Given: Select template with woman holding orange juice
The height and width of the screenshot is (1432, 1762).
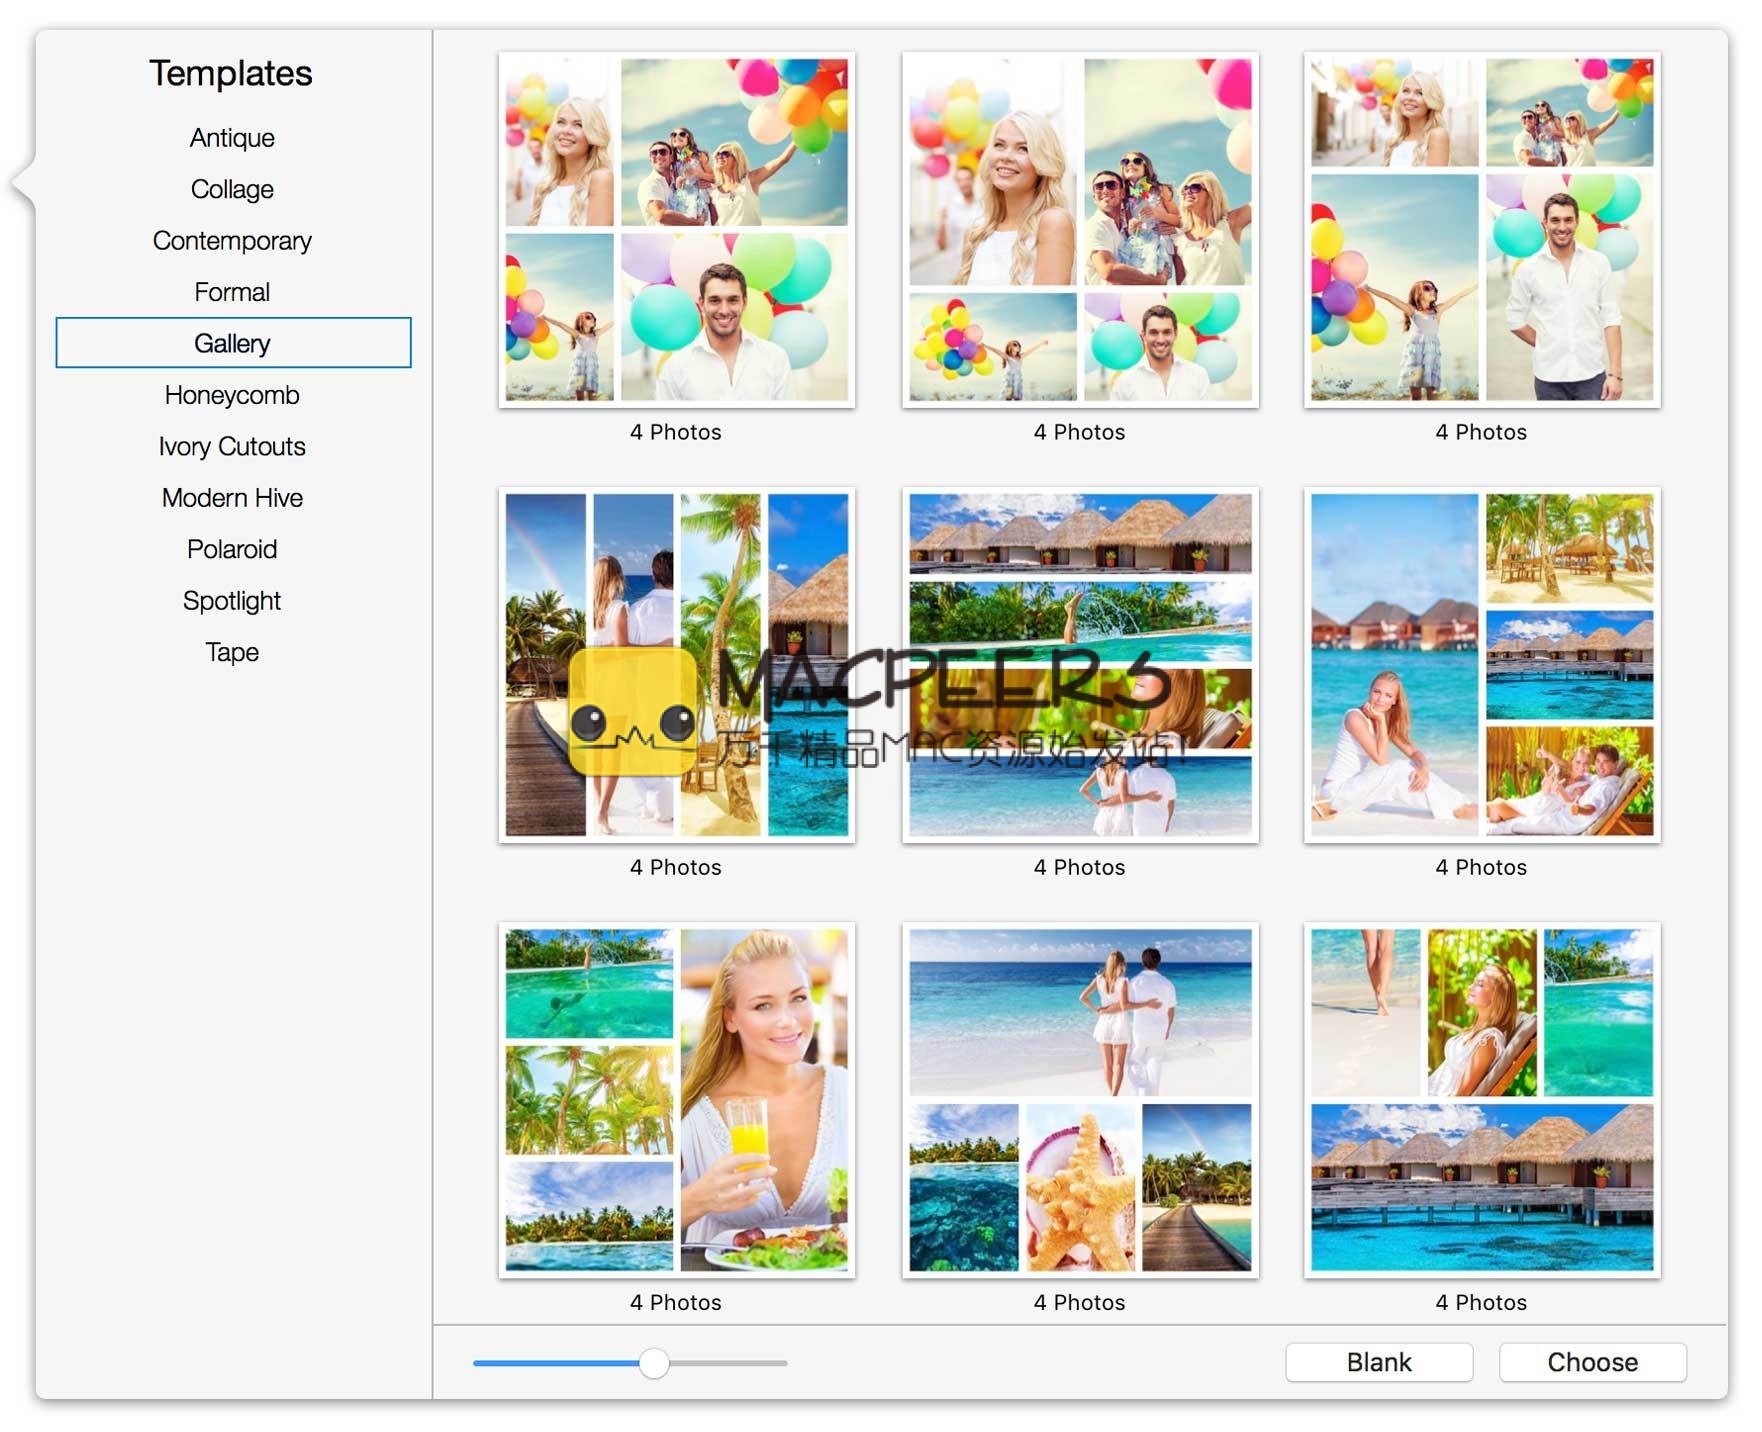Looking at the screenshot, I should (x=676, y=1099).
